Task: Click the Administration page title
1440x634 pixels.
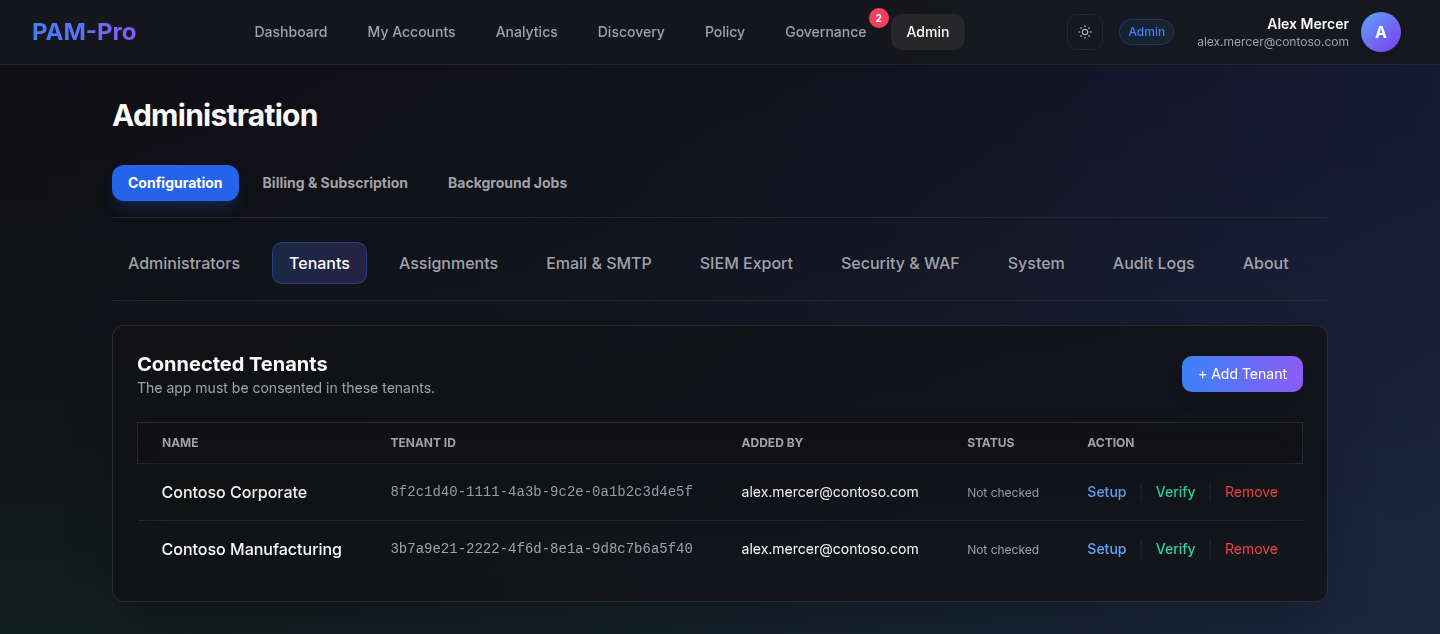Action: 215,115
